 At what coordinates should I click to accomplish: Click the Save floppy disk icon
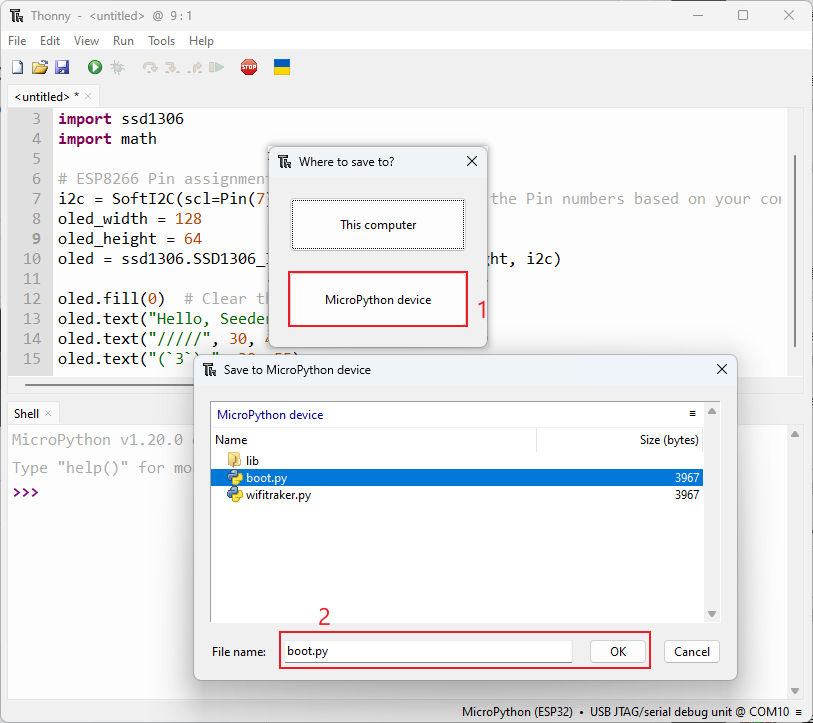pyautogui.click(x=62, y=67)
